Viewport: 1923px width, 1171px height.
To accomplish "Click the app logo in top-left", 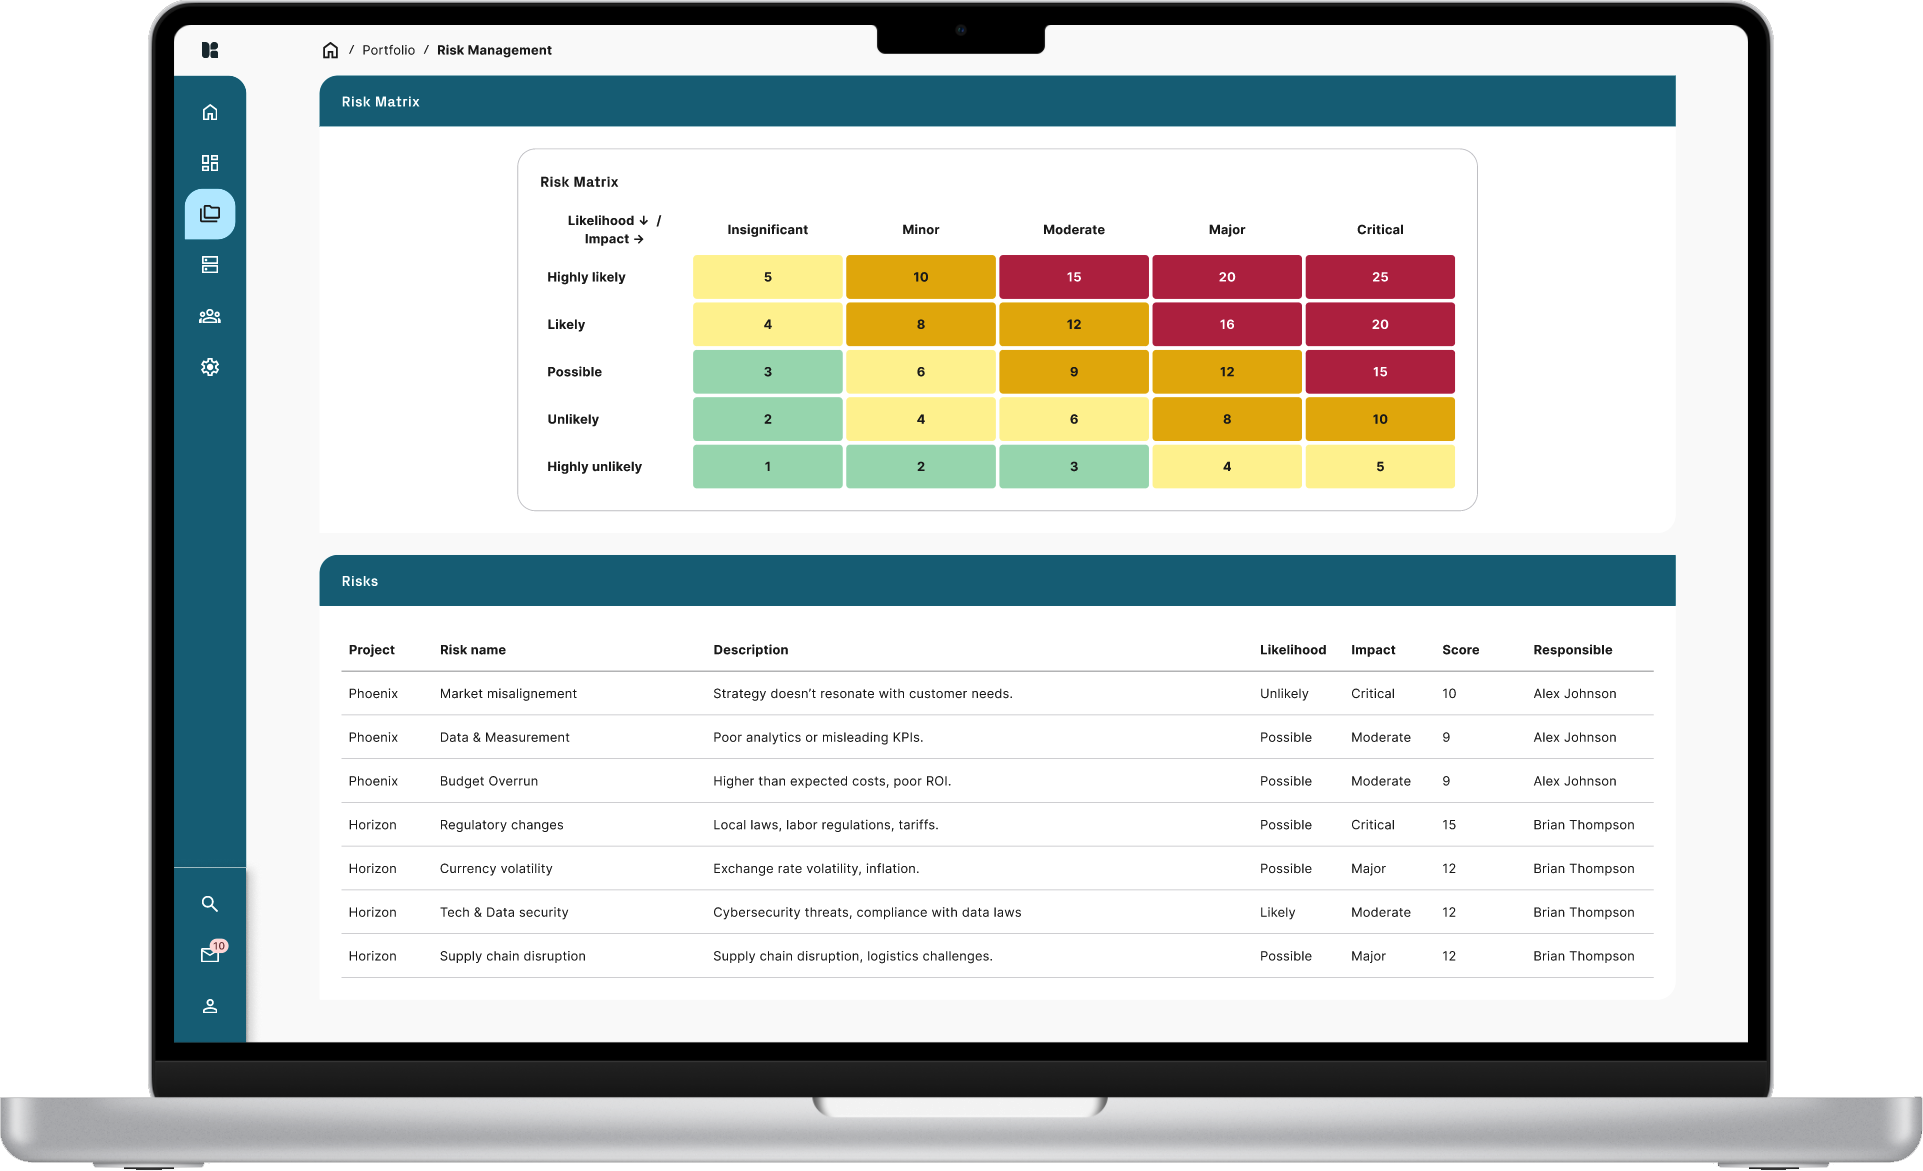I will click(210, 50).
